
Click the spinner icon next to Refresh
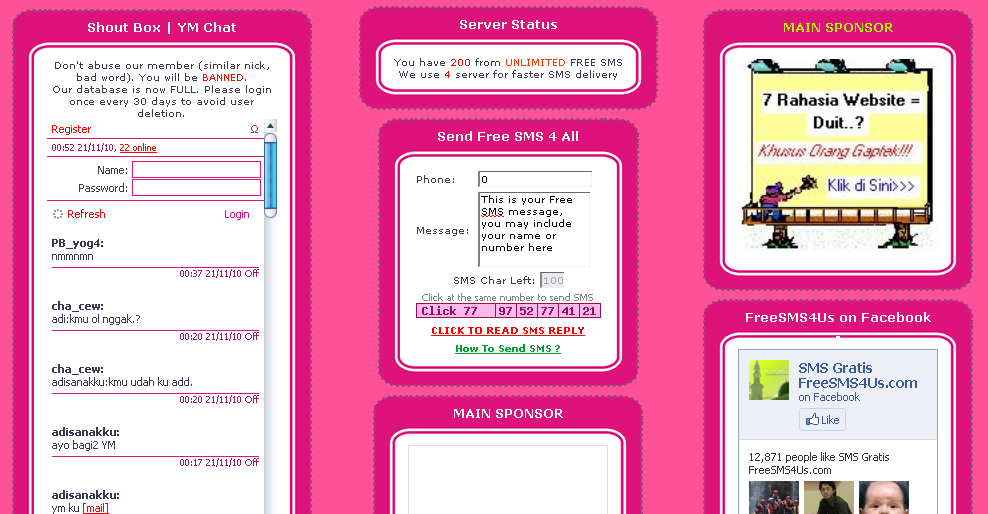[x=57, y=214]
